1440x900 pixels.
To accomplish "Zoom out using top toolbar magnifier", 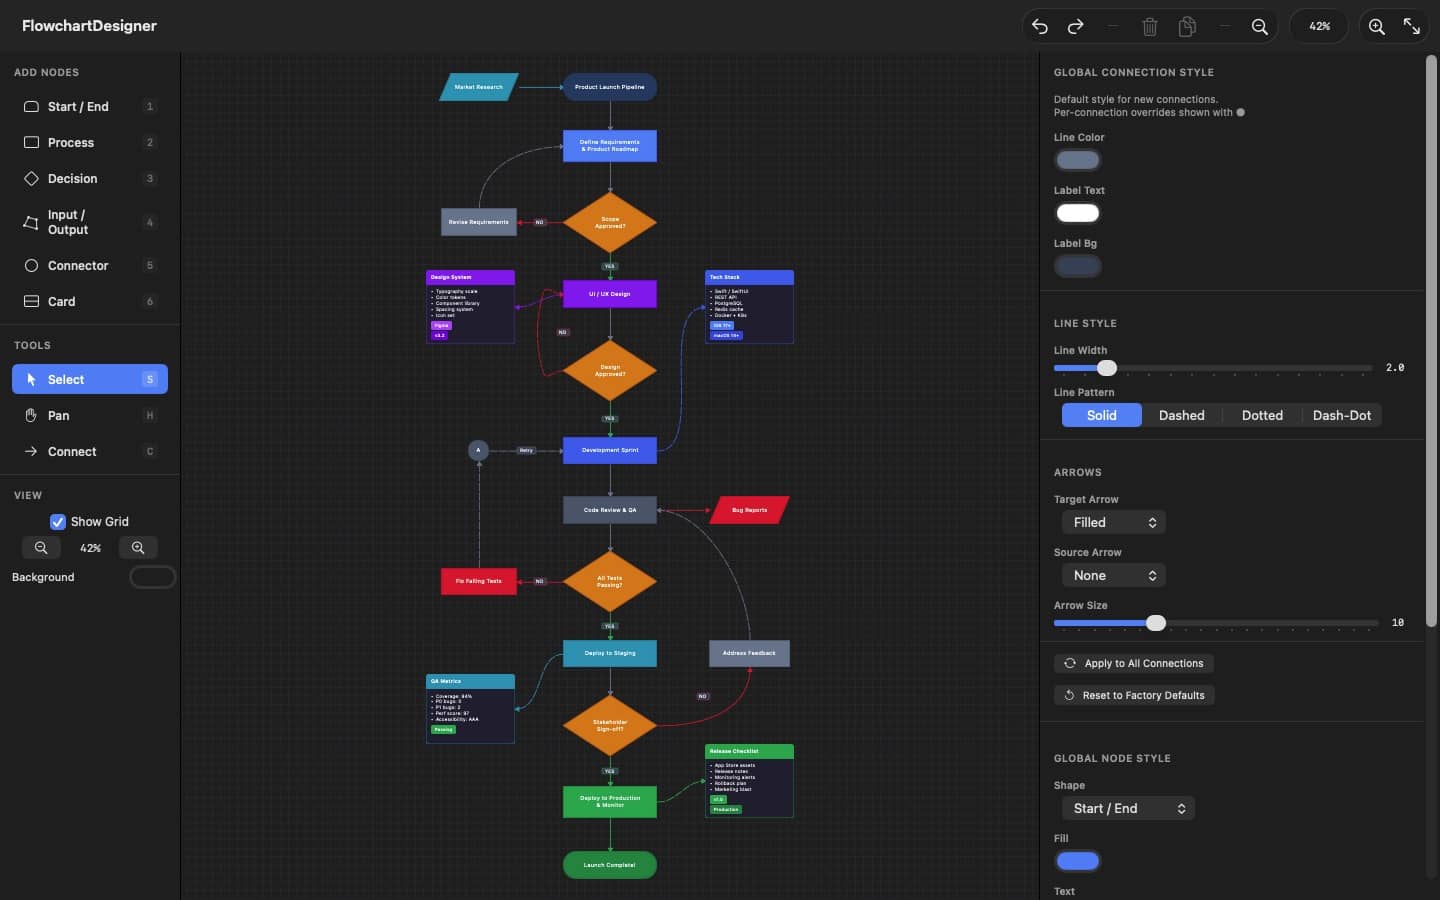I will (x=1260, y=27).
